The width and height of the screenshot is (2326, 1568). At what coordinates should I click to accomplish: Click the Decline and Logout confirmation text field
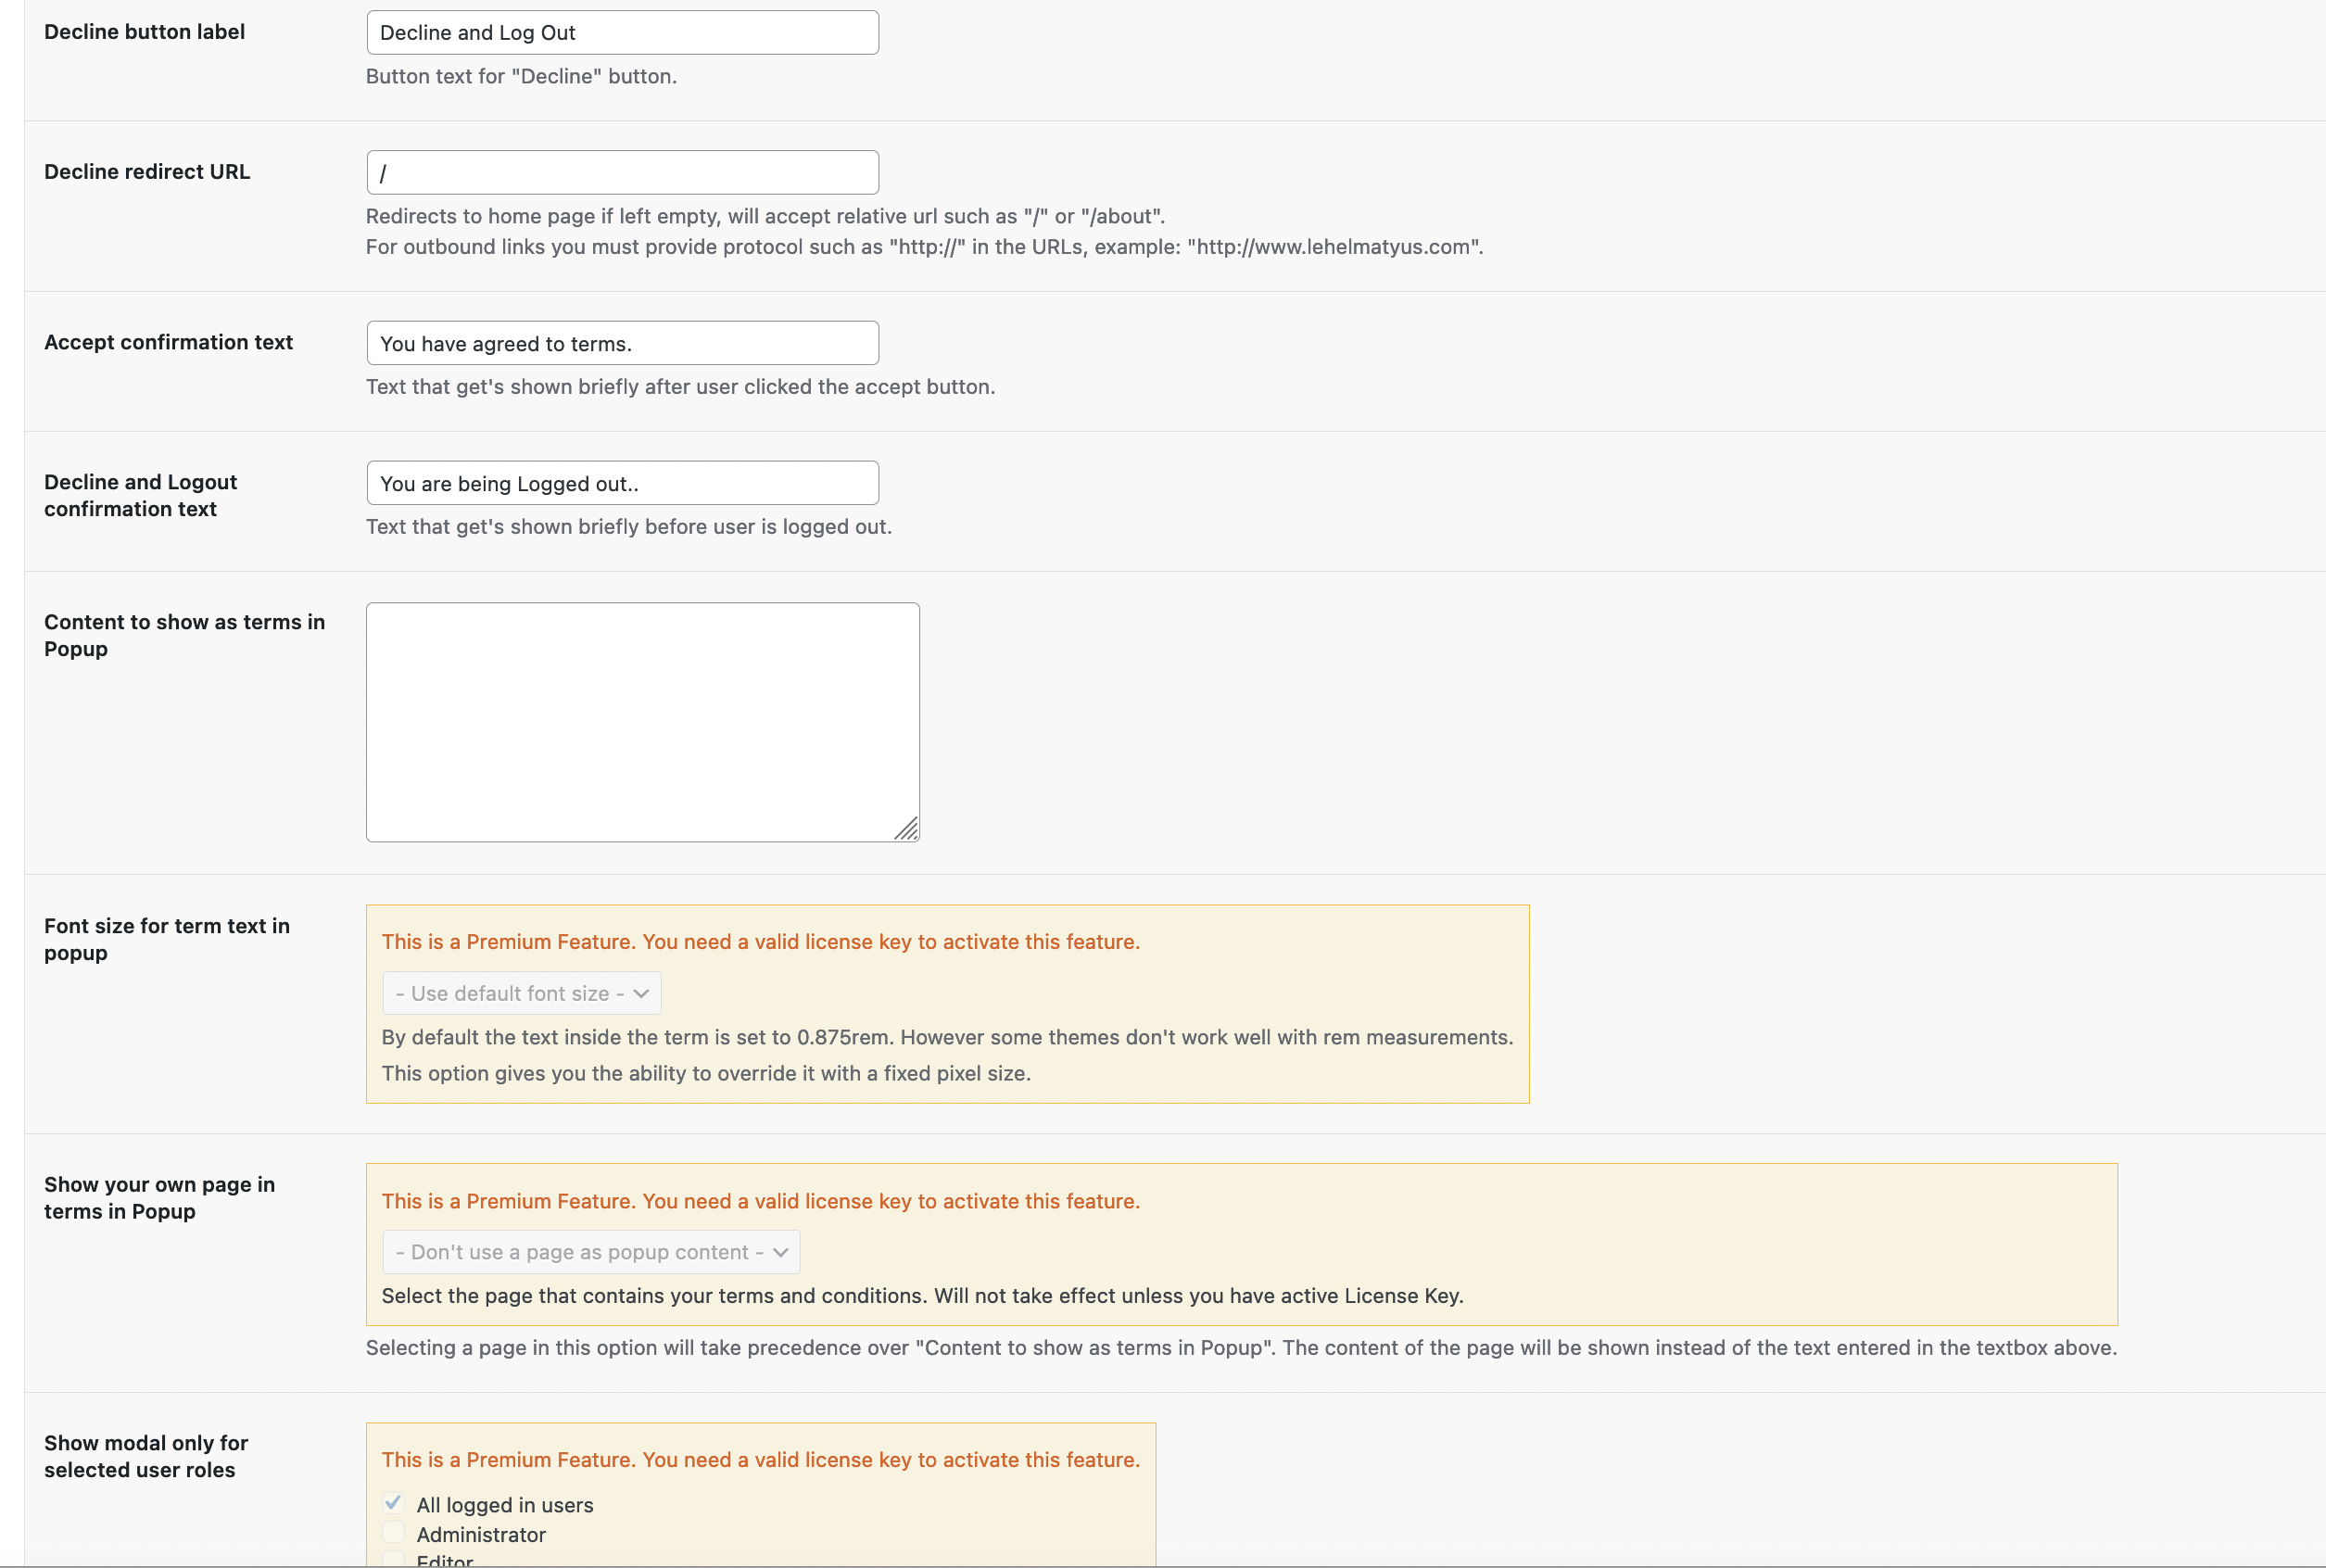click(x=621, y=483)
